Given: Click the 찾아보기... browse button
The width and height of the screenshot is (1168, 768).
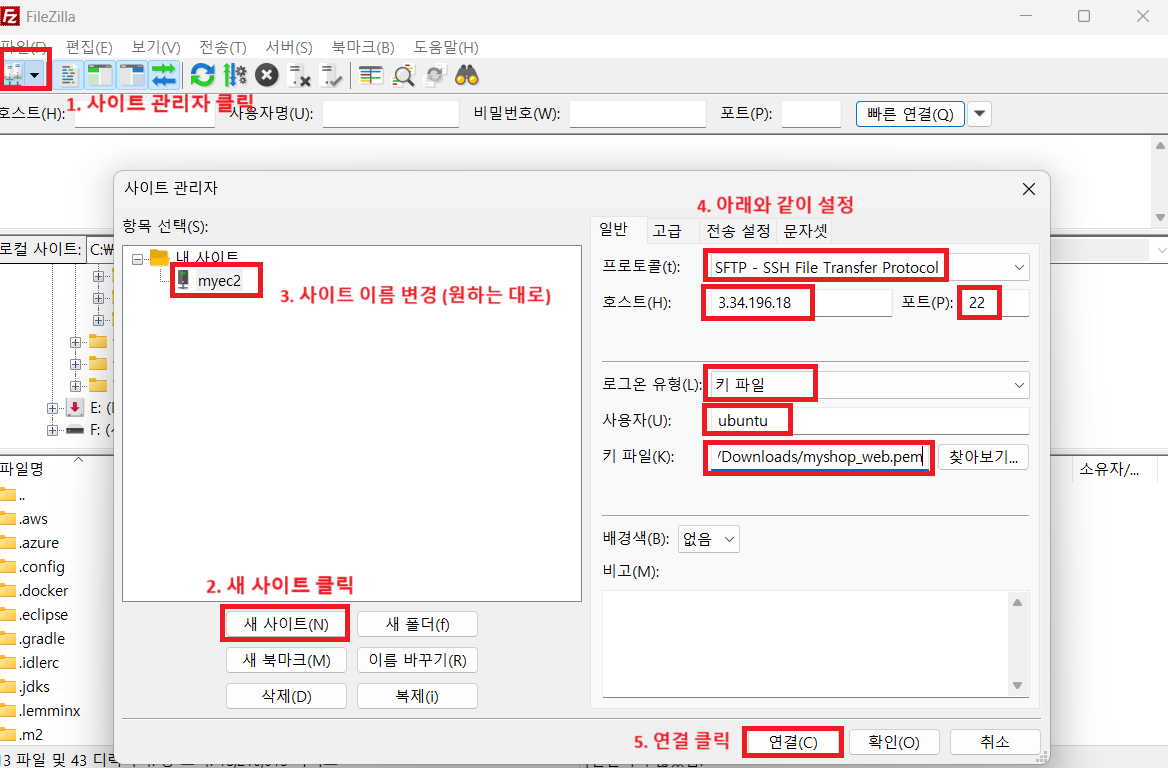Looking at the screenshot, I should tap(983, 457).
